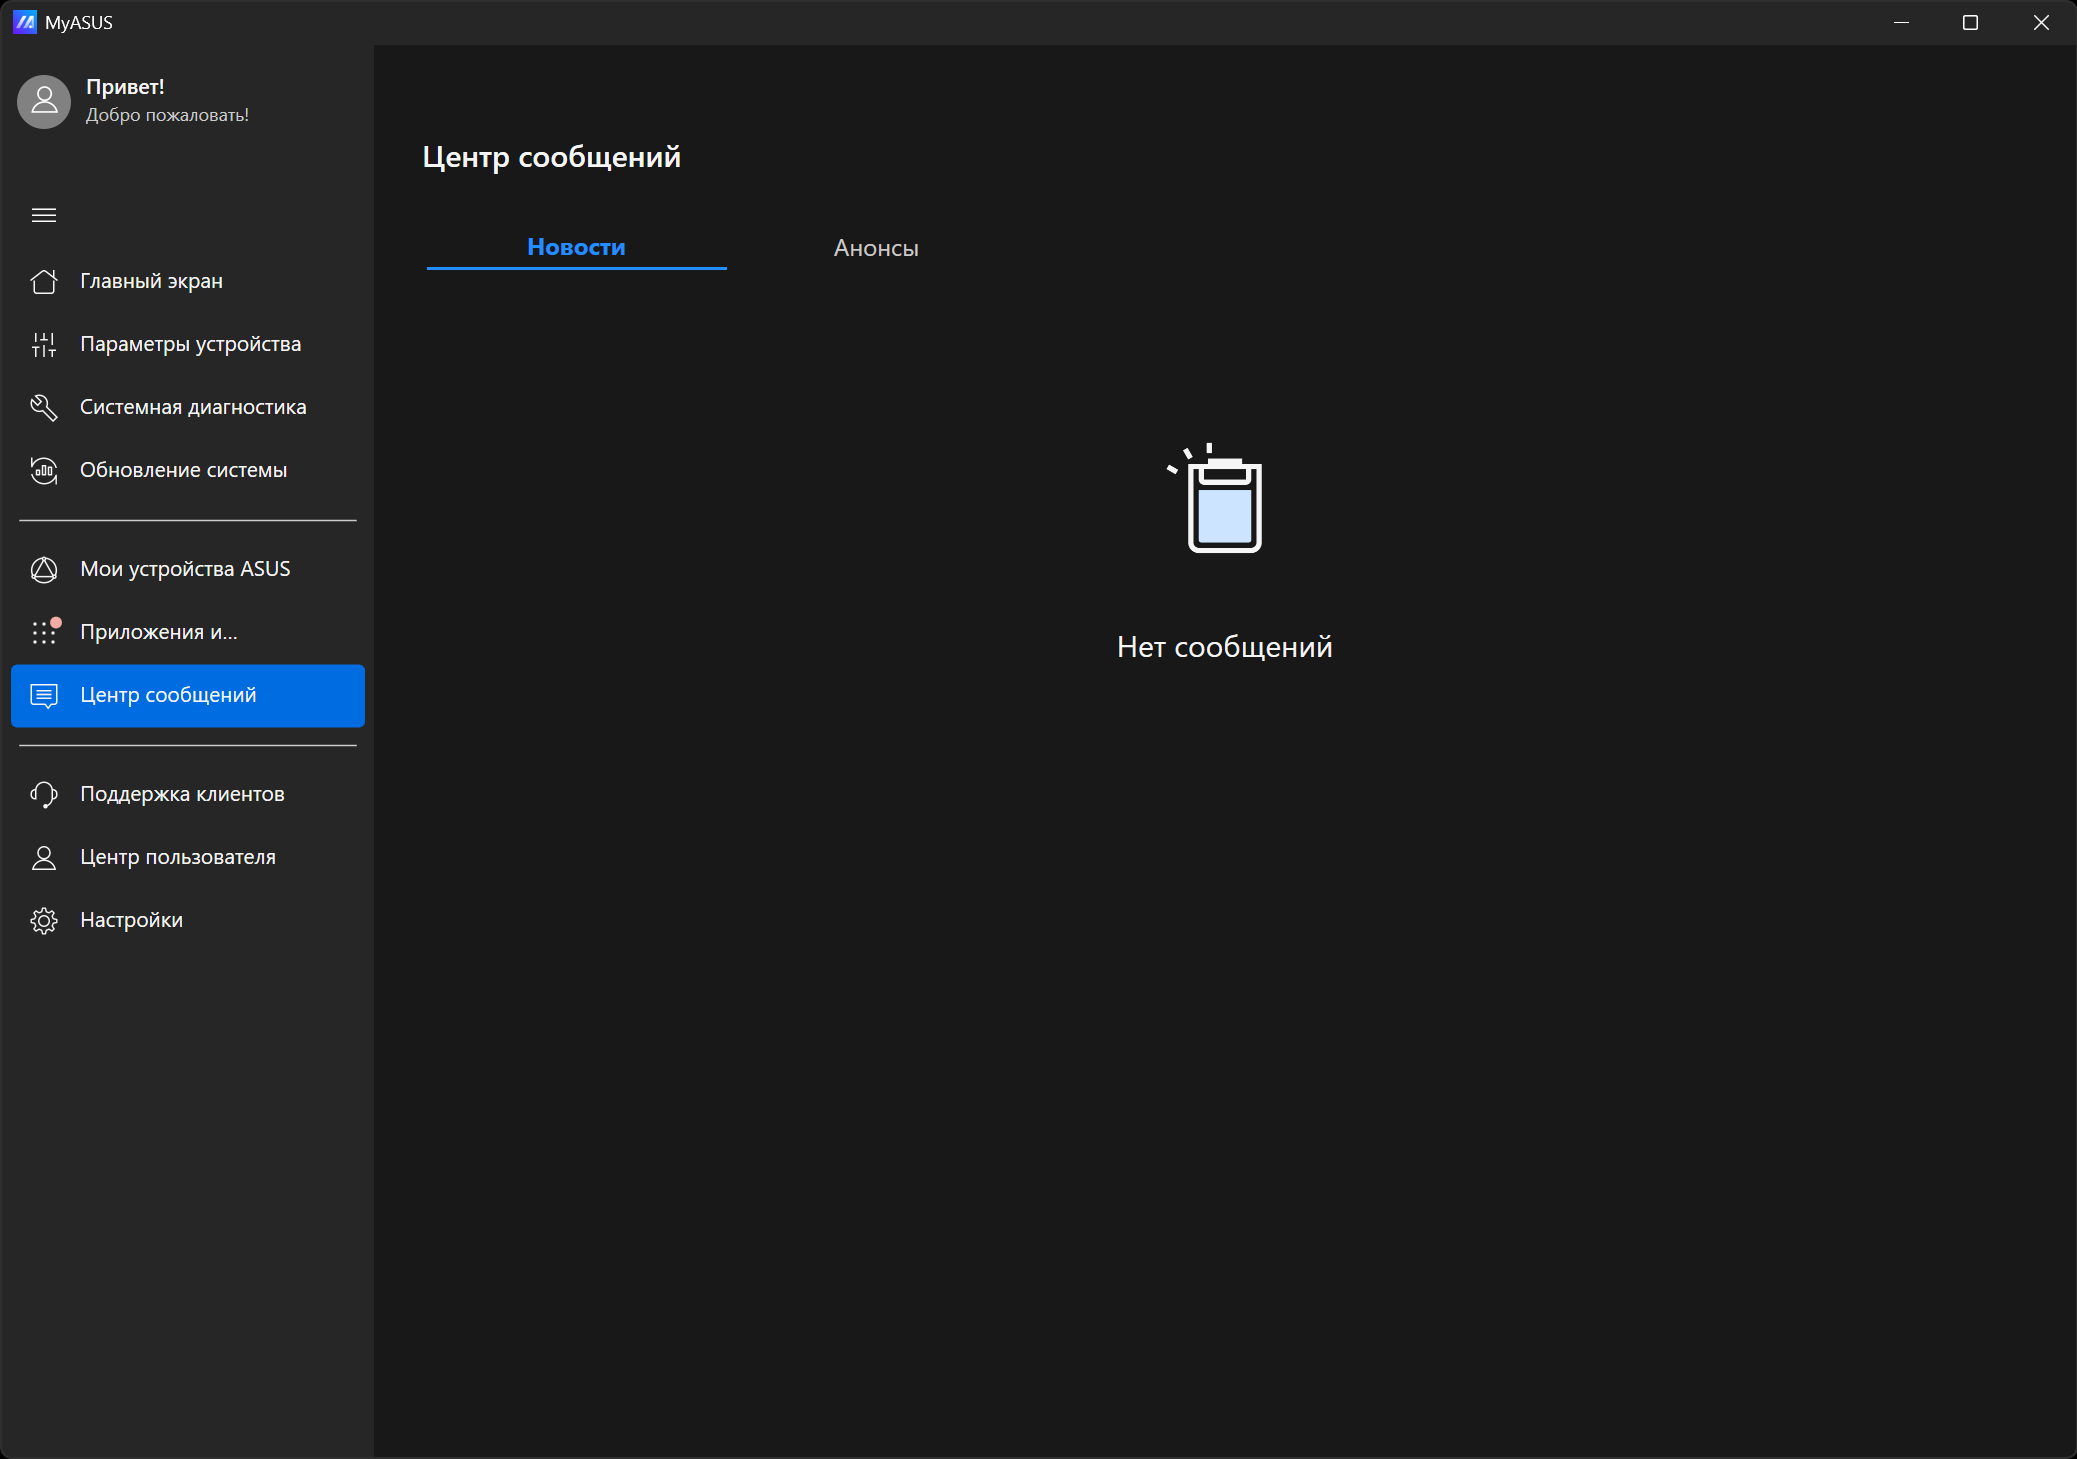Screen dimensions: 2077x1459
Task: Click the sliders icon for Параметры устройства
Action: (x=44, y=345)
